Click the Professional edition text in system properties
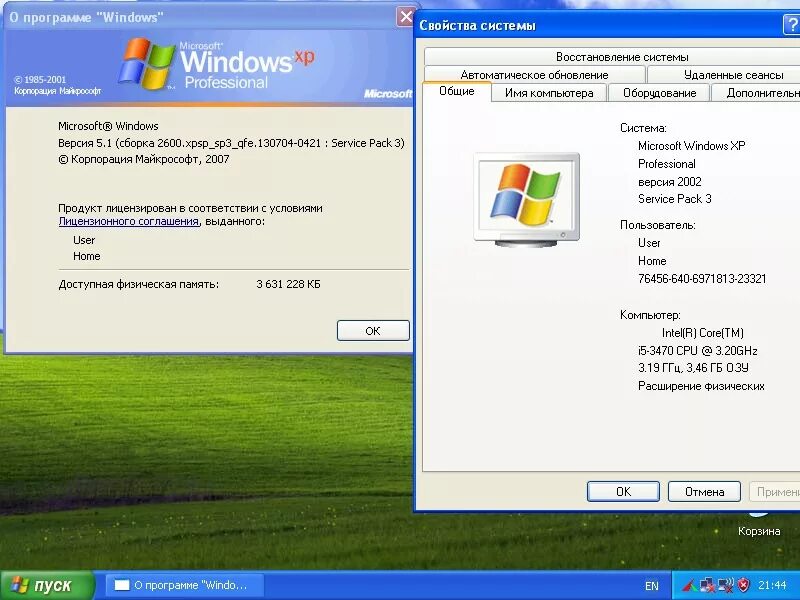 pyautogui.click(x=666, y=164)
